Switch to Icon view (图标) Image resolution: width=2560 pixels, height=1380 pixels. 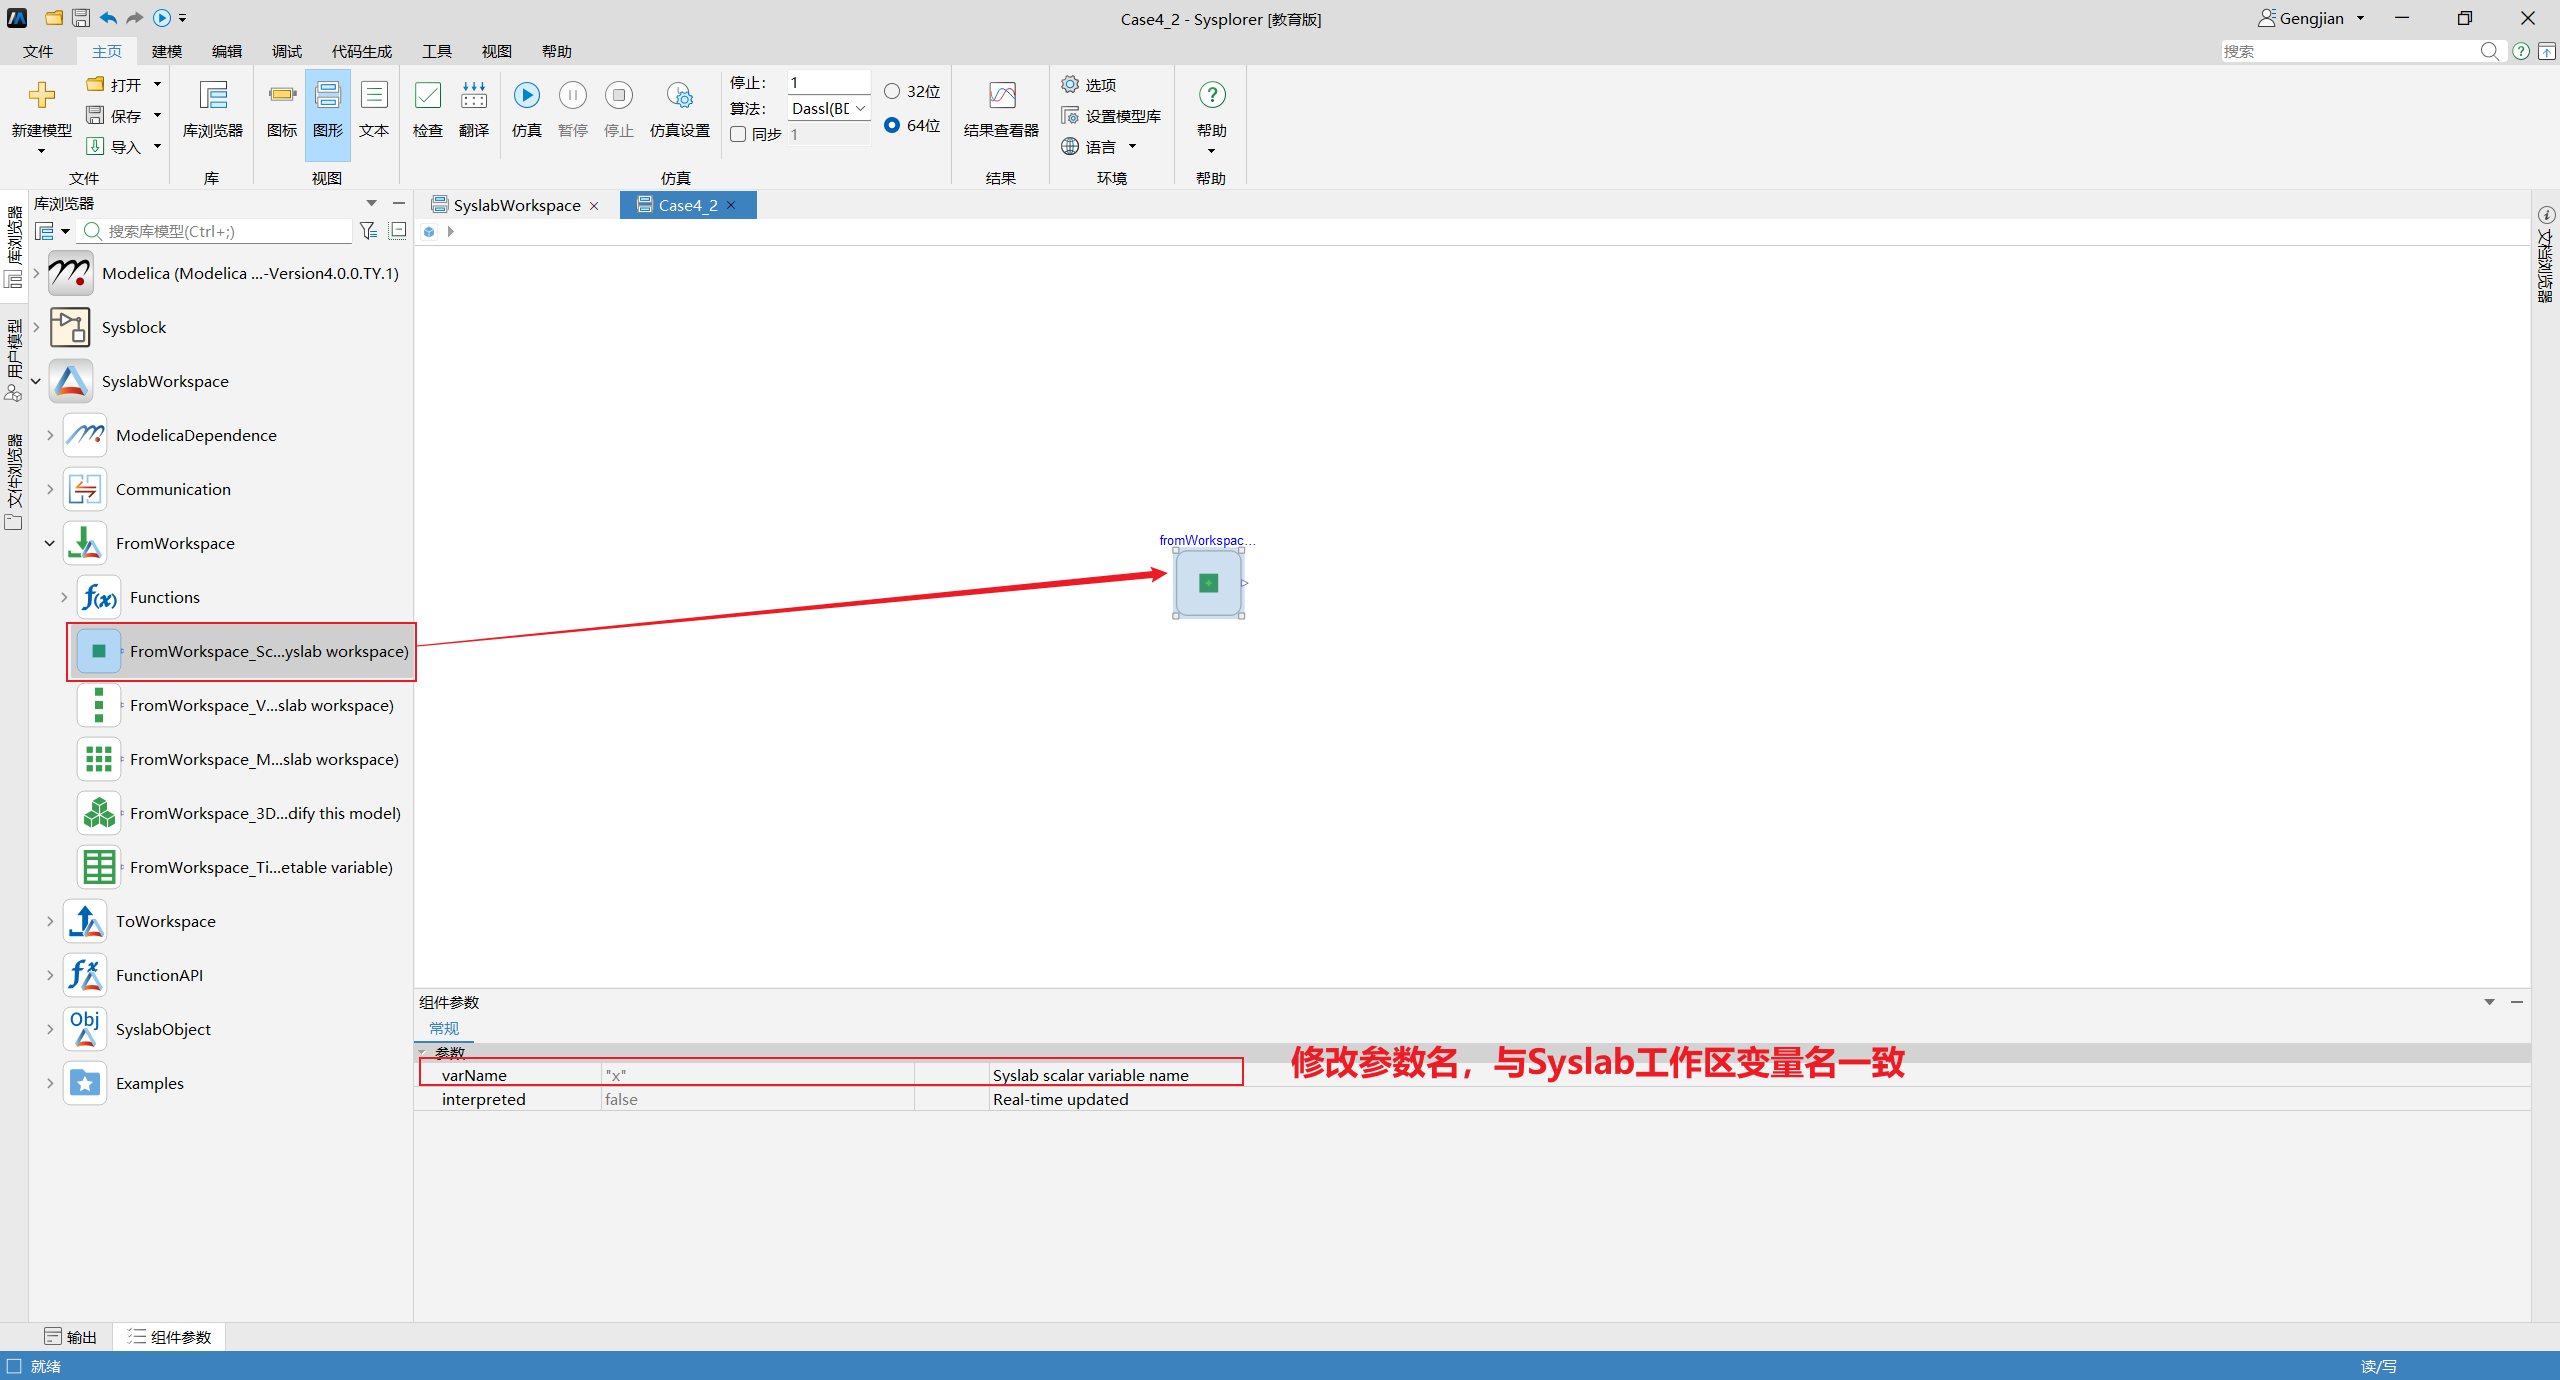282,95
